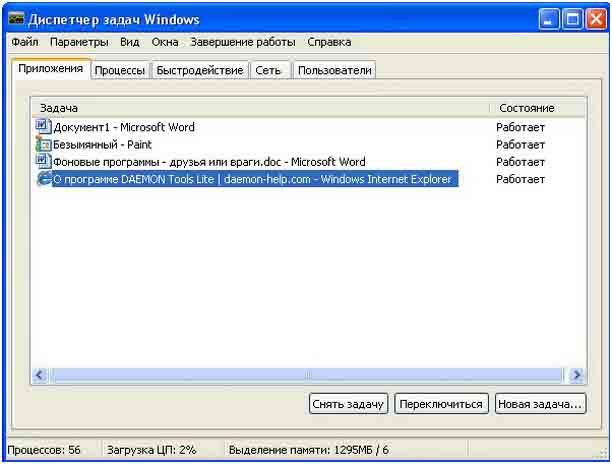Image resolution: width=612 pixels, height=464 pixels.
Task: Switch to the Быстродействие tab
Action: (200, 70)
